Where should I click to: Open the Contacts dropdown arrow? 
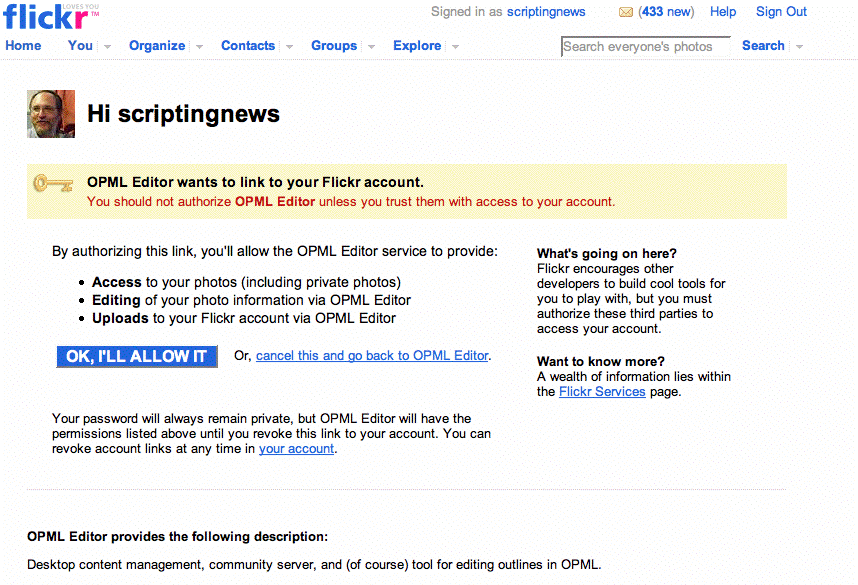pyautogui.click(x=289, y=47)
